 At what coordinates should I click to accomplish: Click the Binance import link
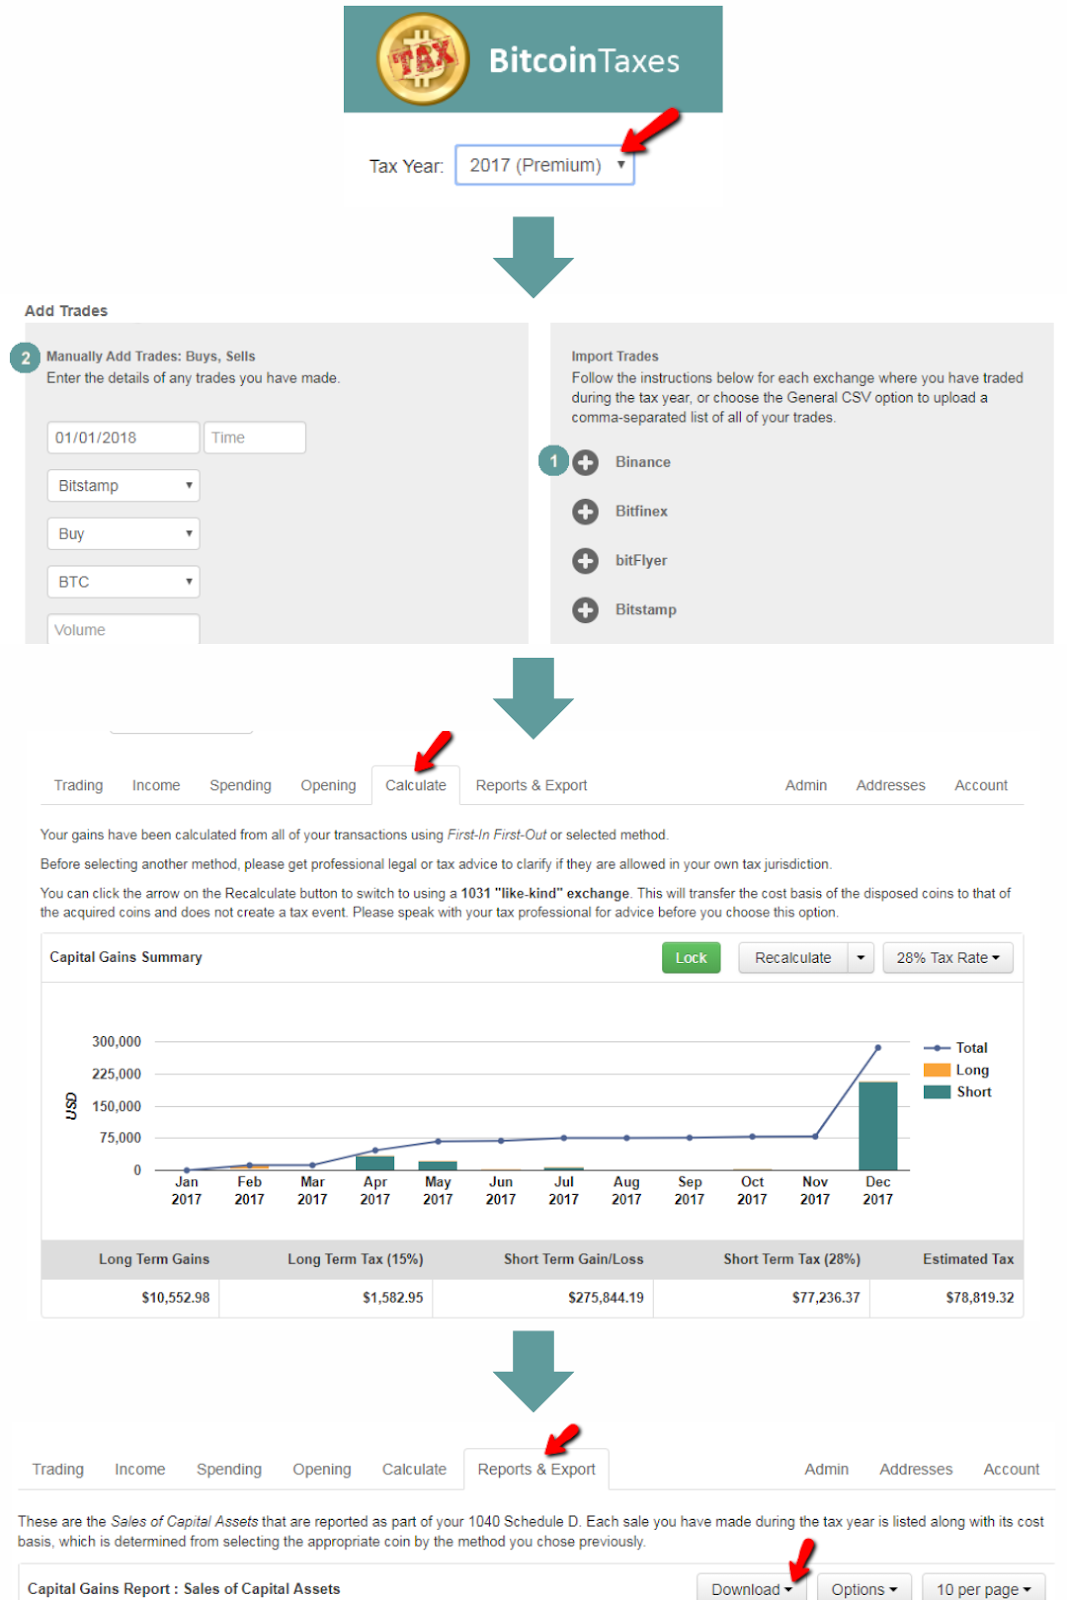coord(643,462)
